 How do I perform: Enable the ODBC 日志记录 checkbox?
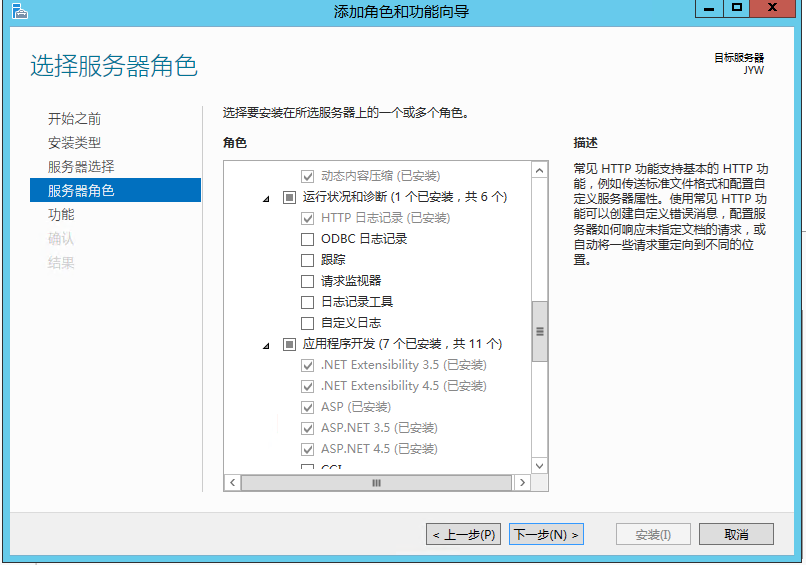[x=308, y=239]
